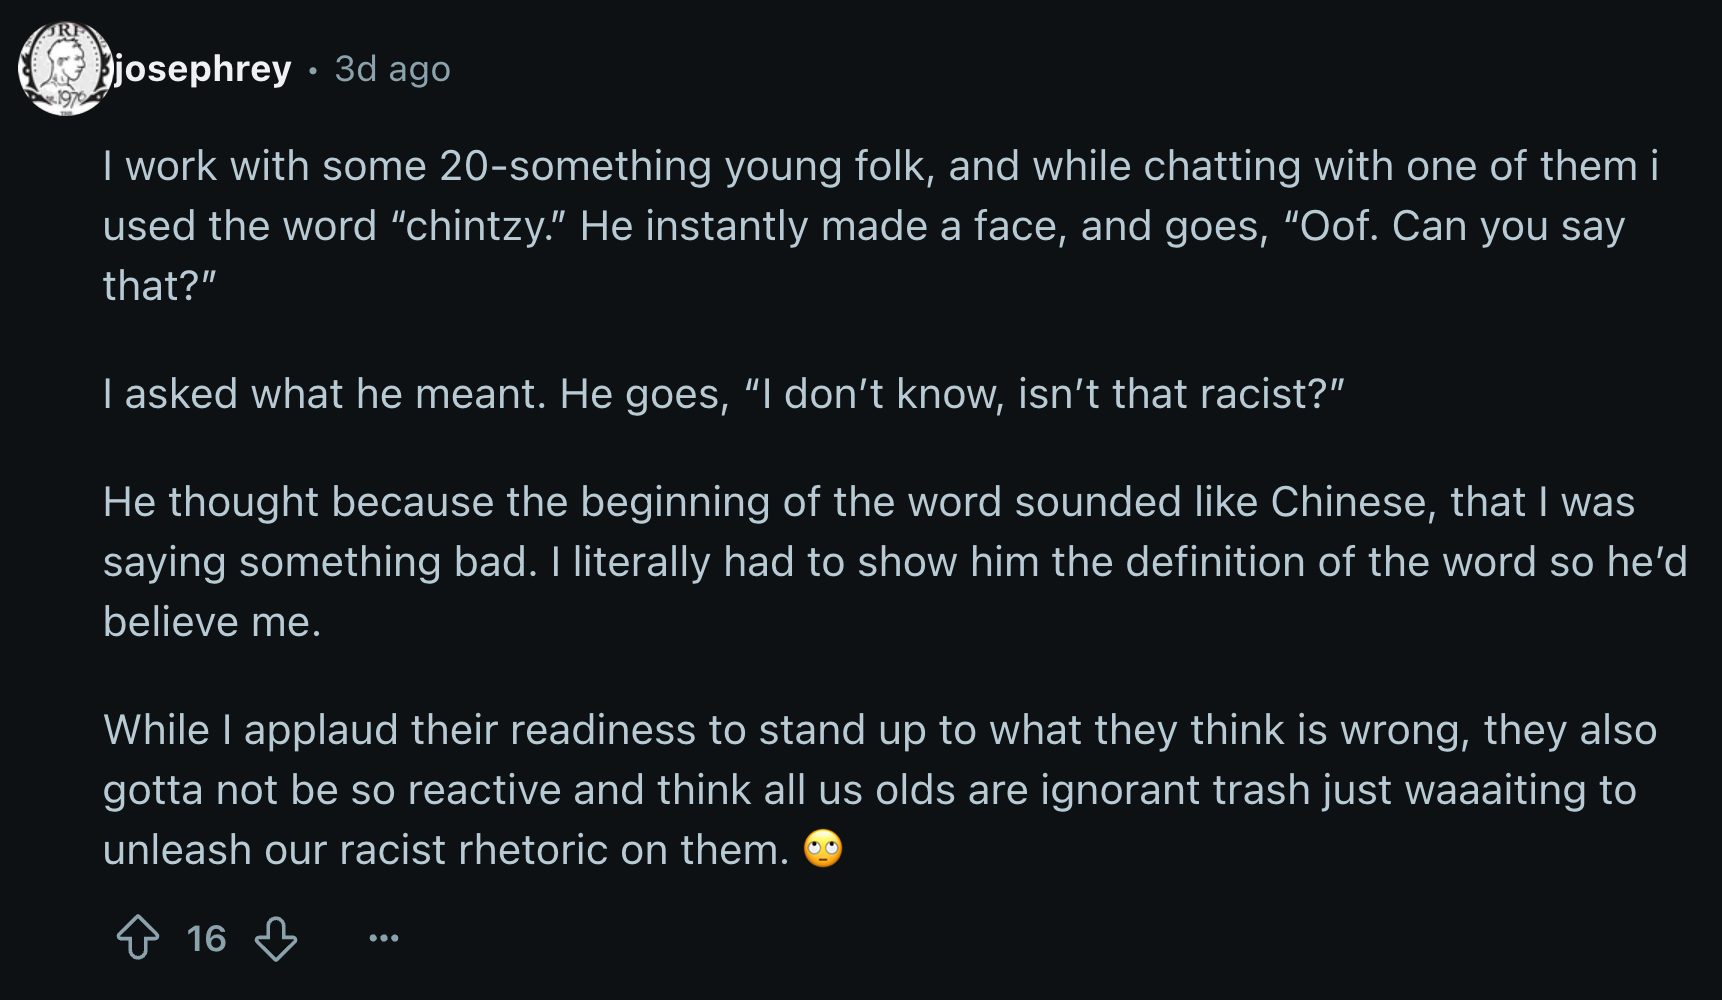Click the phrase "While I applaud their readiness"
The height and width of the screenshot is (1000, 1722).
[x=400, y=730]
